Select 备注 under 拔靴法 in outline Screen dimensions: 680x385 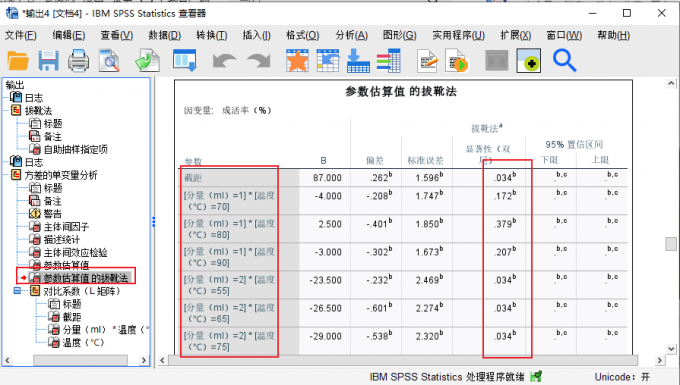click(53, 137)
